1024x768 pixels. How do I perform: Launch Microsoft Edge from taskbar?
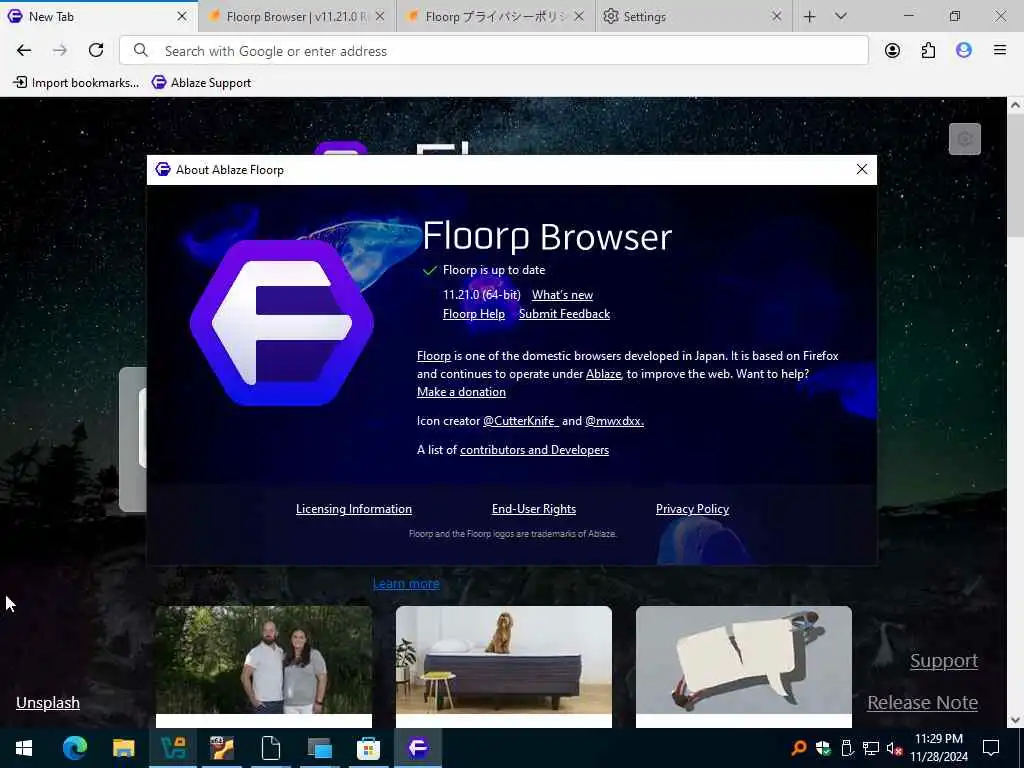(74, 748)
